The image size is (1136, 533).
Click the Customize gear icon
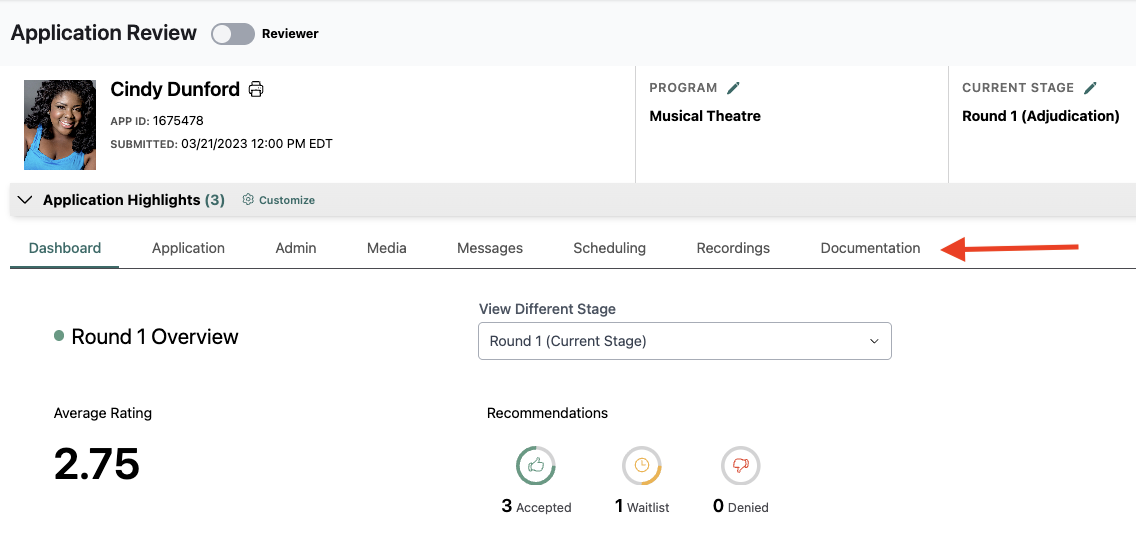point(248,200)
